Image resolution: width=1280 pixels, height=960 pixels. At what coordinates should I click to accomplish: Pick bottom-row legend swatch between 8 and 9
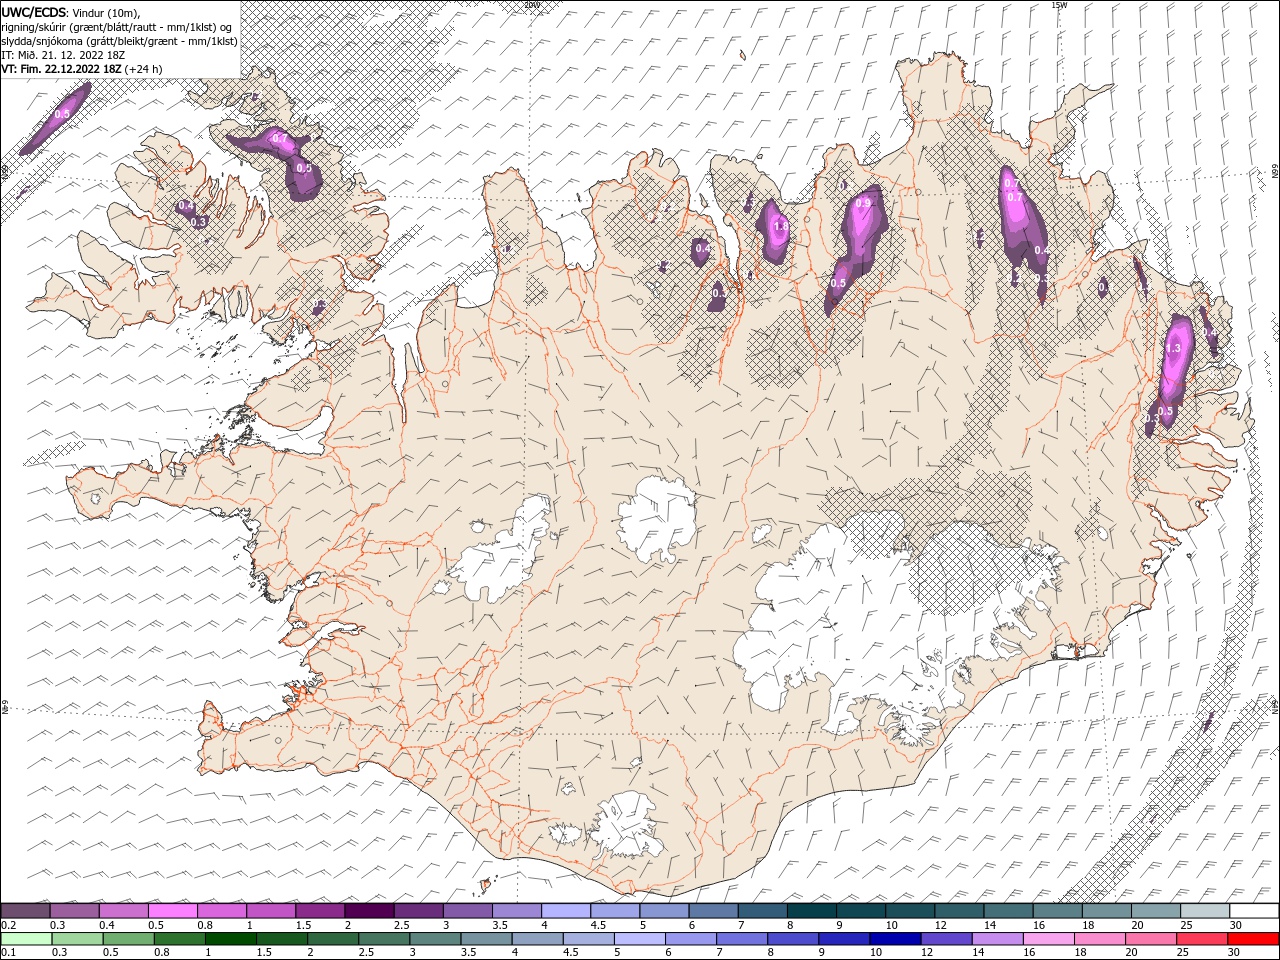(793, 939)
